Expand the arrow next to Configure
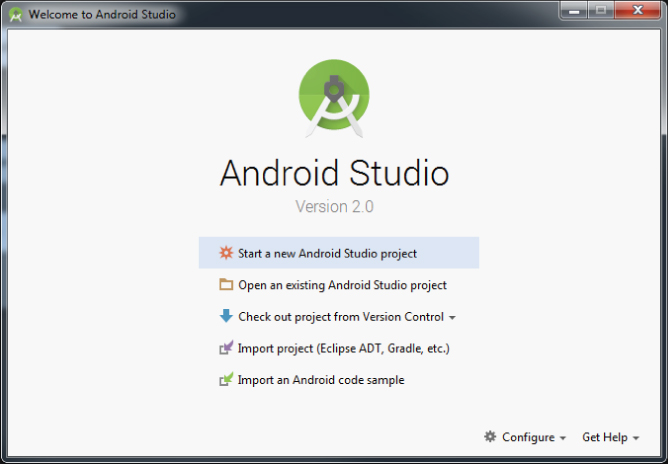Screen dimensions: 668x464 click(x=563, y=438)
